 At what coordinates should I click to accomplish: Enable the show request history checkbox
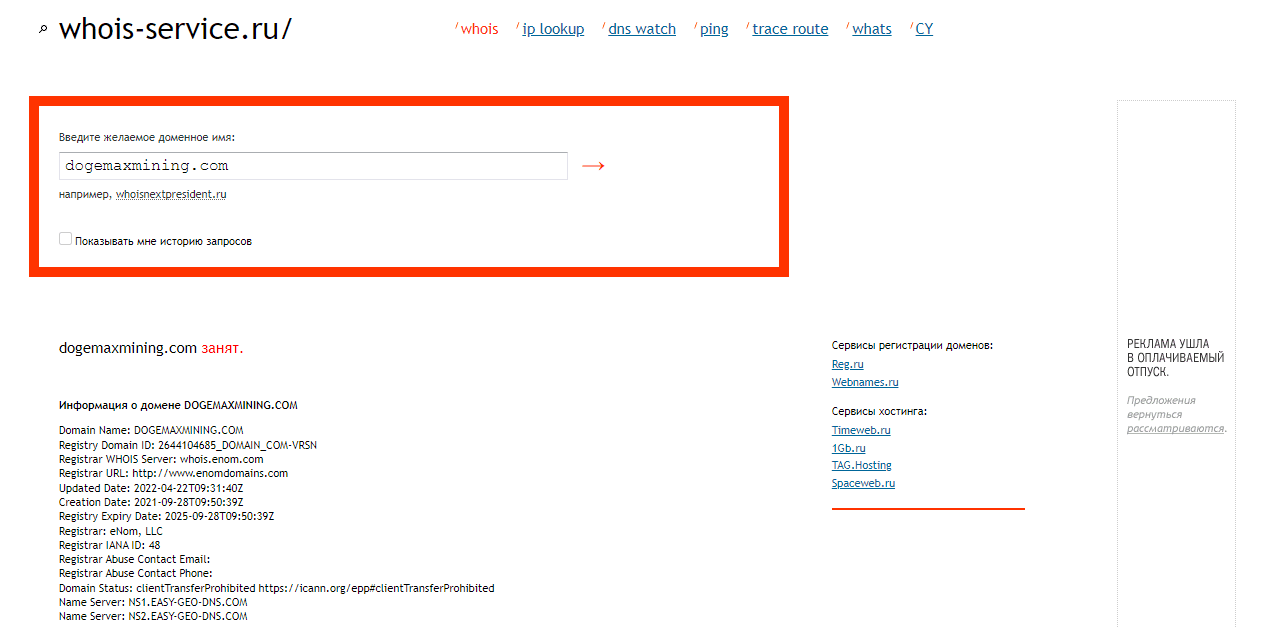click(66, 239)
